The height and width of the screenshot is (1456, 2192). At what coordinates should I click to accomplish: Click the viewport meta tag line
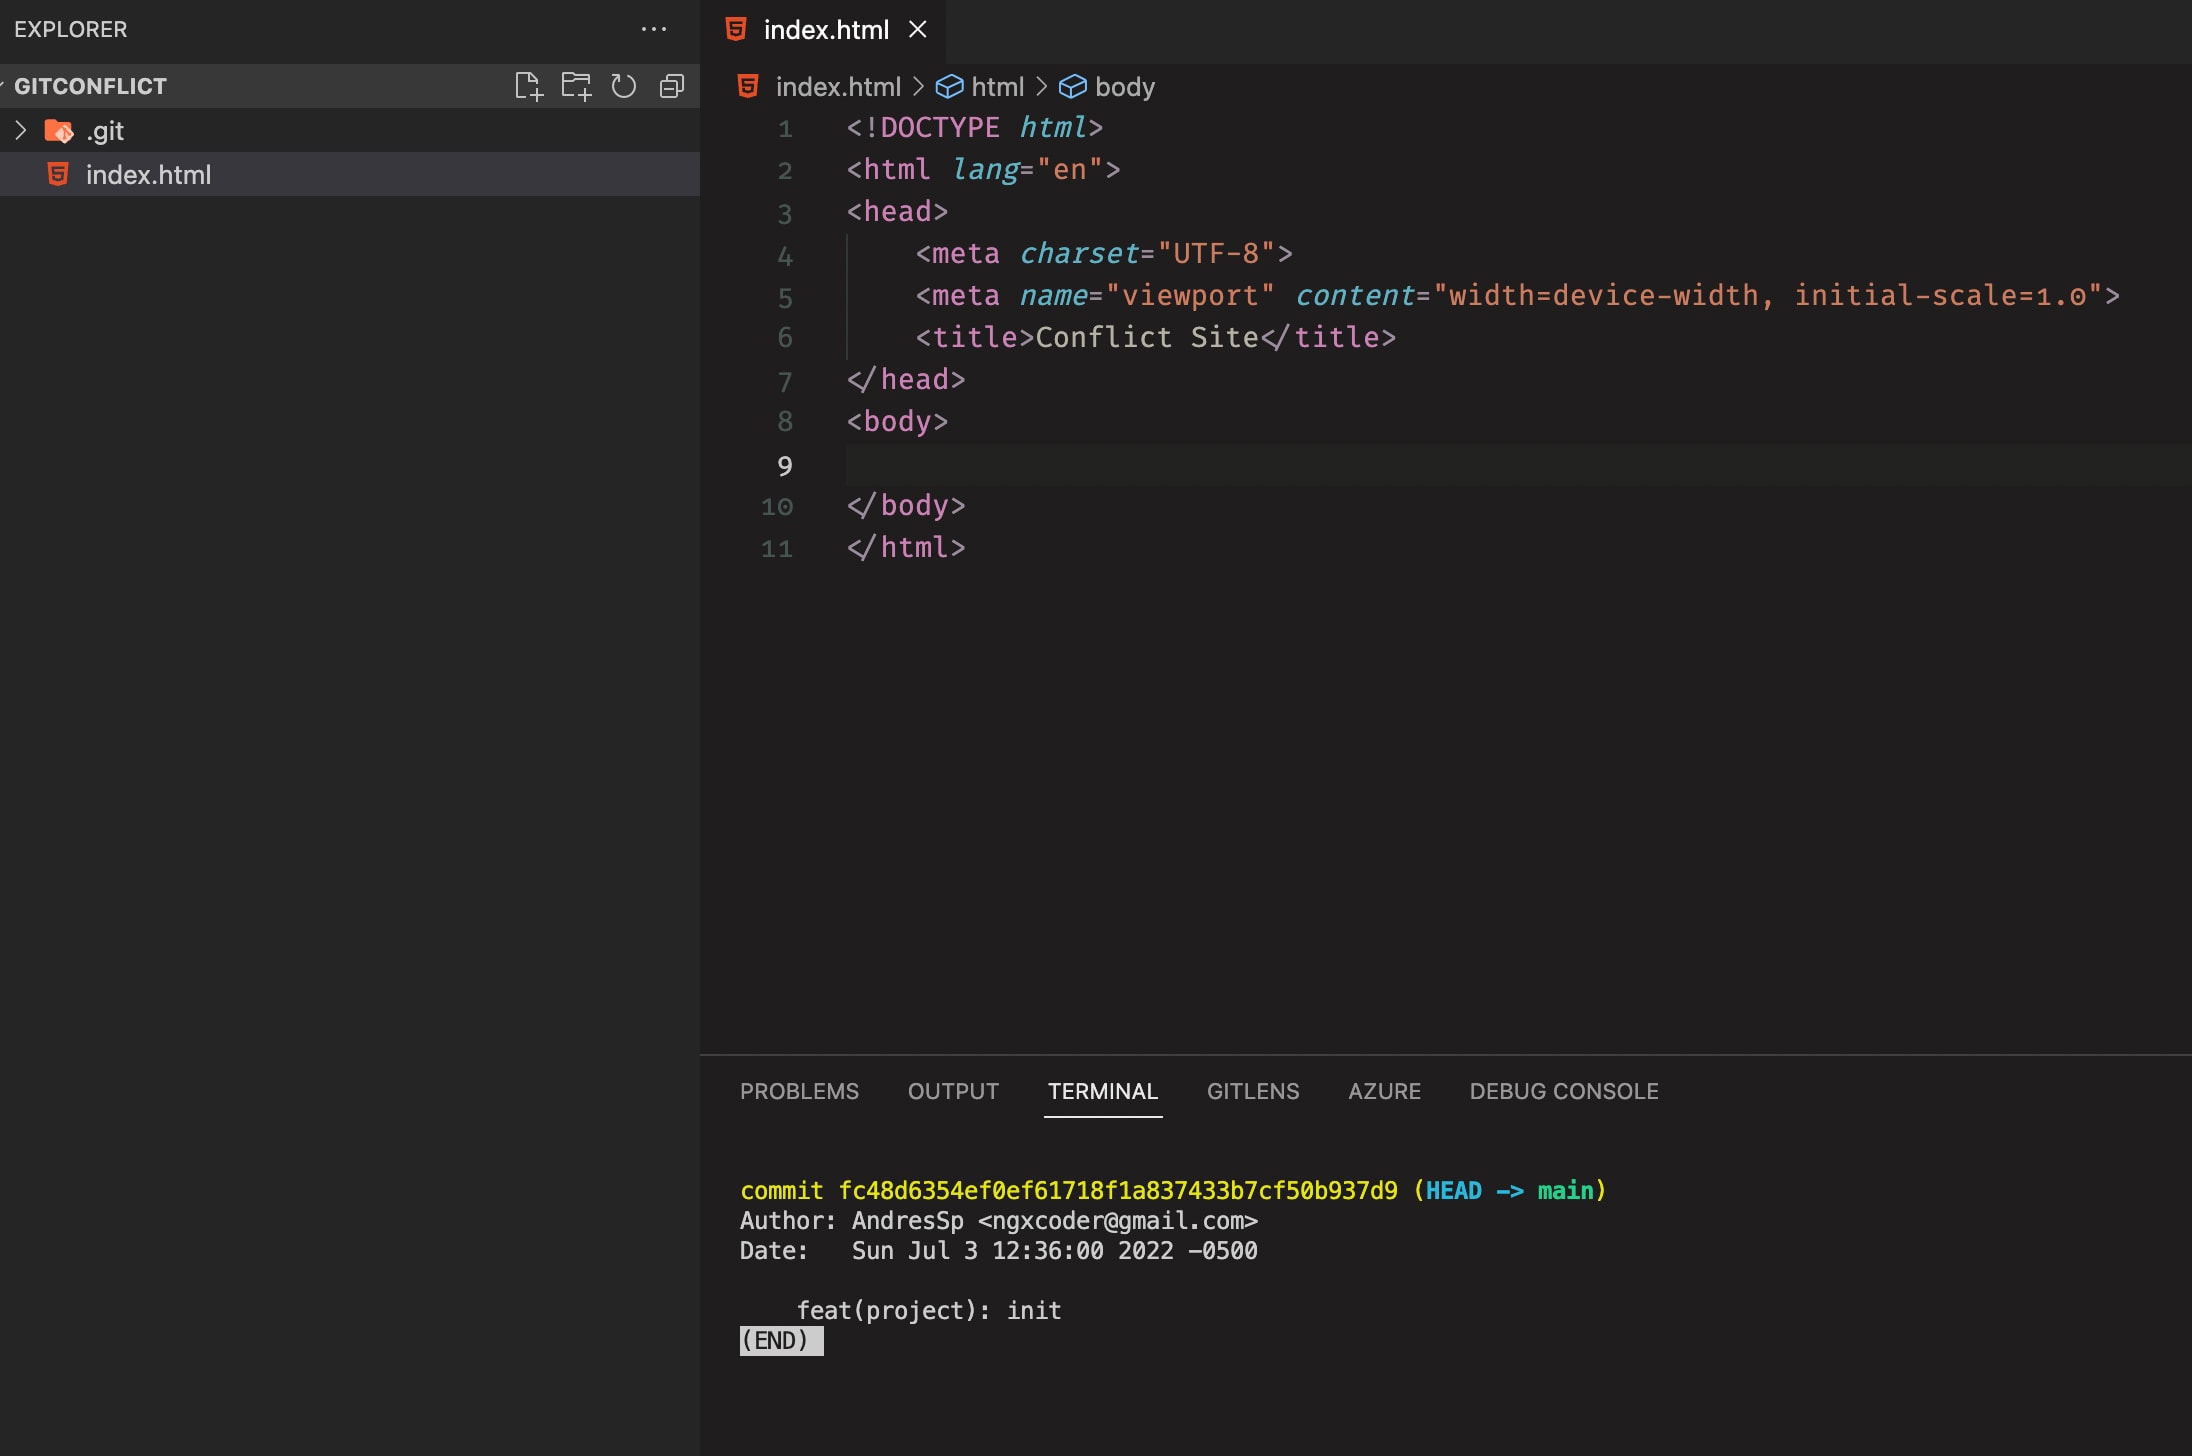tap(1518, 295)
